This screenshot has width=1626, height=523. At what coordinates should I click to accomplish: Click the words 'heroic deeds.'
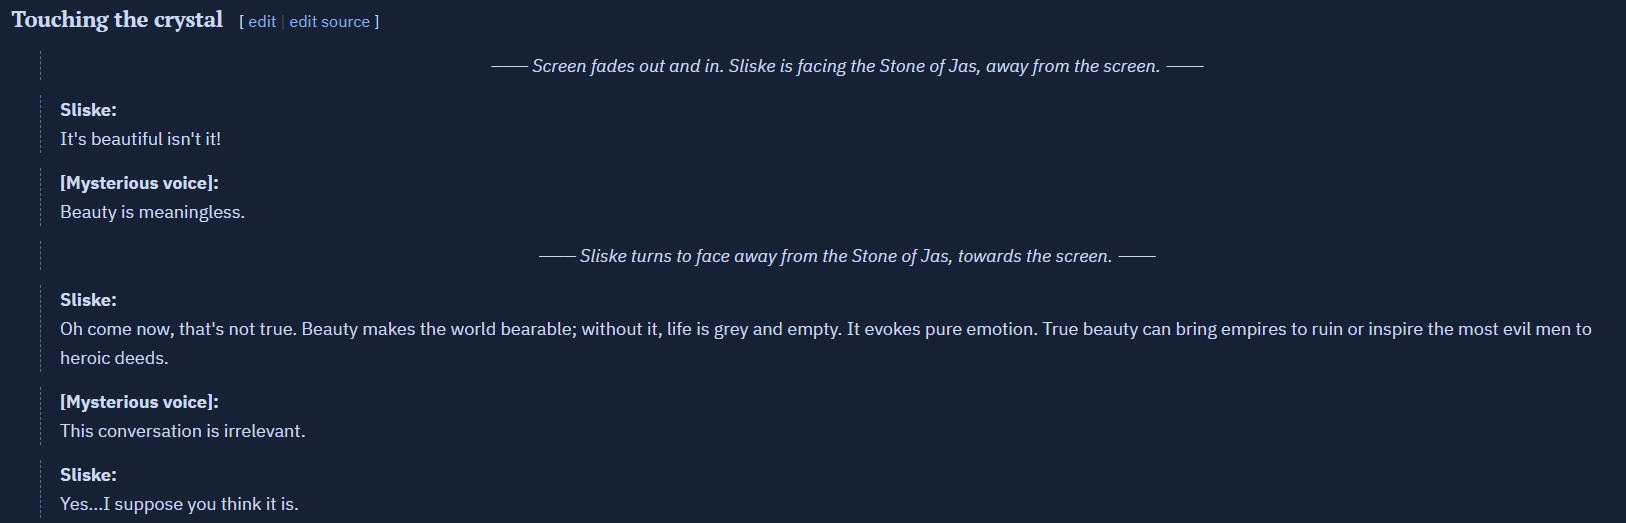[114, 358]
